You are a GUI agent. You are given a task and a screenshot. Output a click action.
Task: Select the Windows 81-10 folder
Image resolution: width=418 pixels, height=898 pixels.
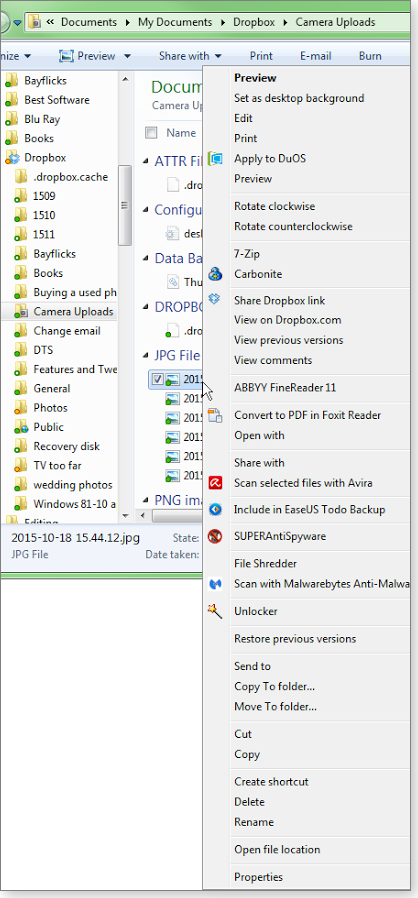[x=74, y=504]
